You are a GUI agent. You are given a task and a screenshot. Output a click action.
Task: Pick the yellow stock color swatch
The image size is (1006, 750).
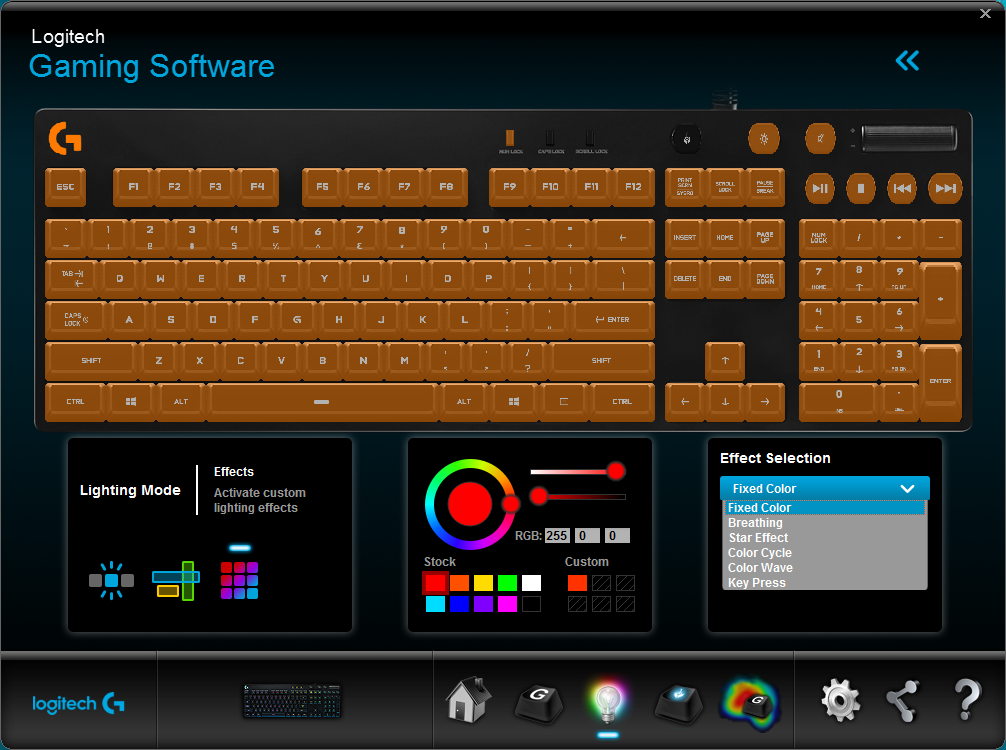coord(483,583)
